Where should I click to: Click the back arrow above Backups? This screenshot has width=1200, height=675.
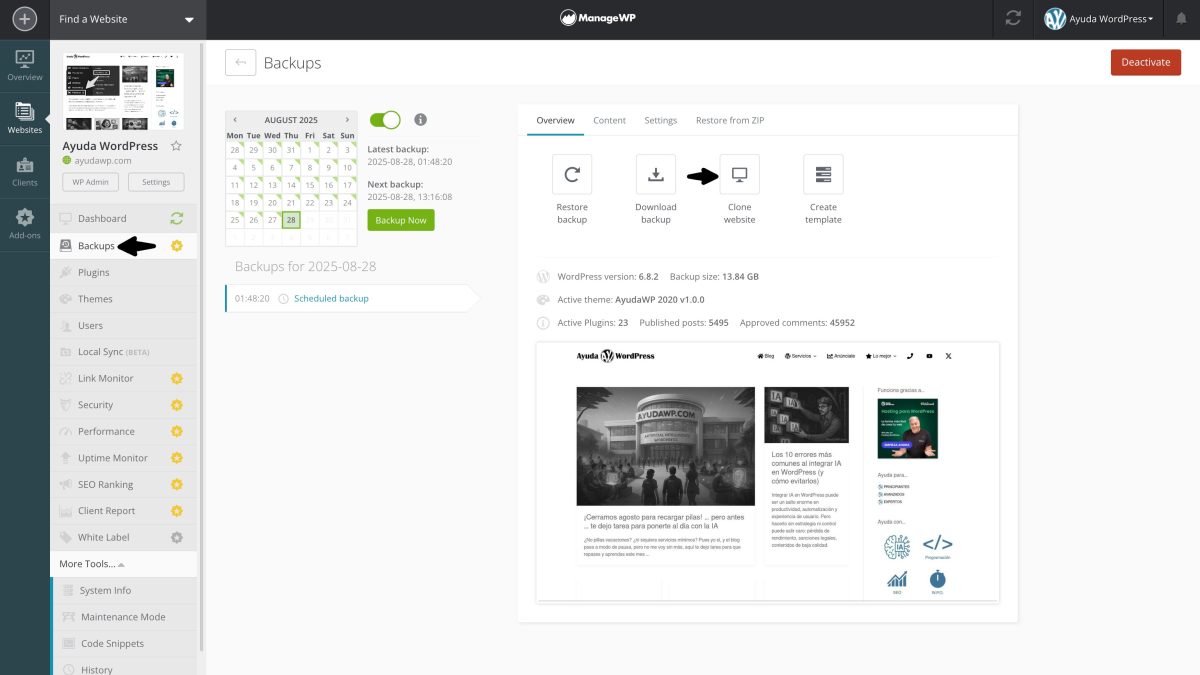point(240,62)
